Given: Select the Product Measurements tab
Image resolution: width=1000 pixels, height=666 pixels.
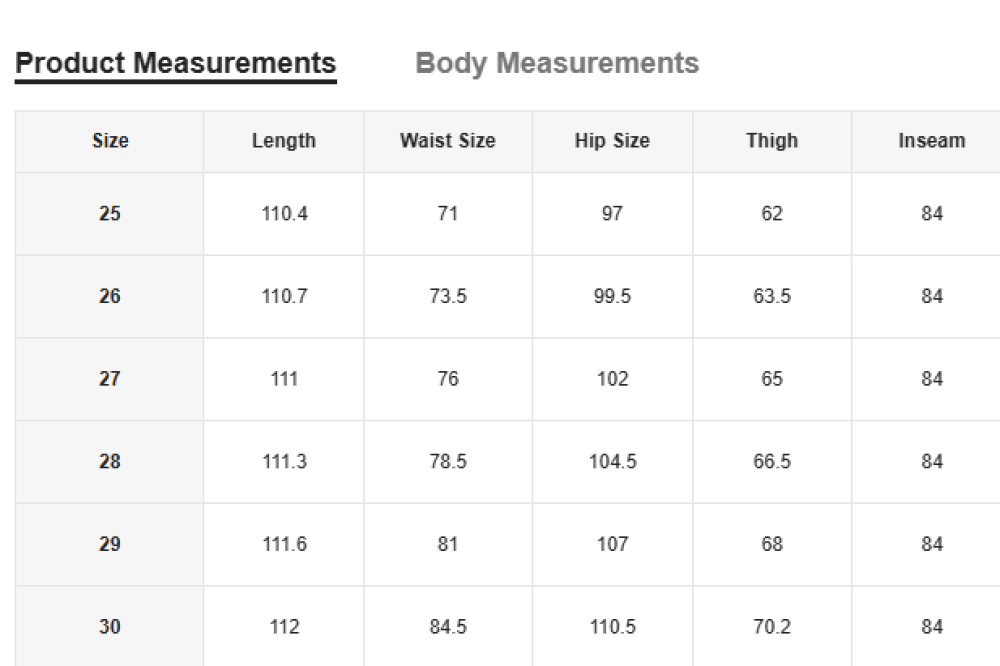Looking at the screenshot, I should [x=176, y=63].
